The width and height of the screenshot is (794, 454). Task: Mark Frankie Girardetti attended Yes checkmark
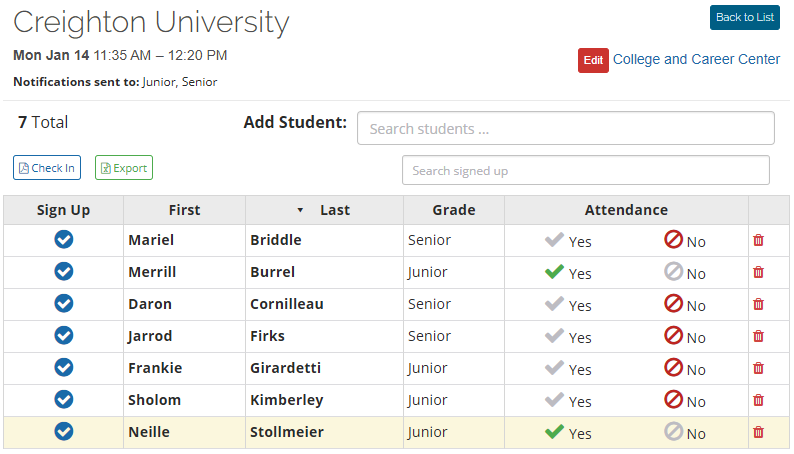555,368
